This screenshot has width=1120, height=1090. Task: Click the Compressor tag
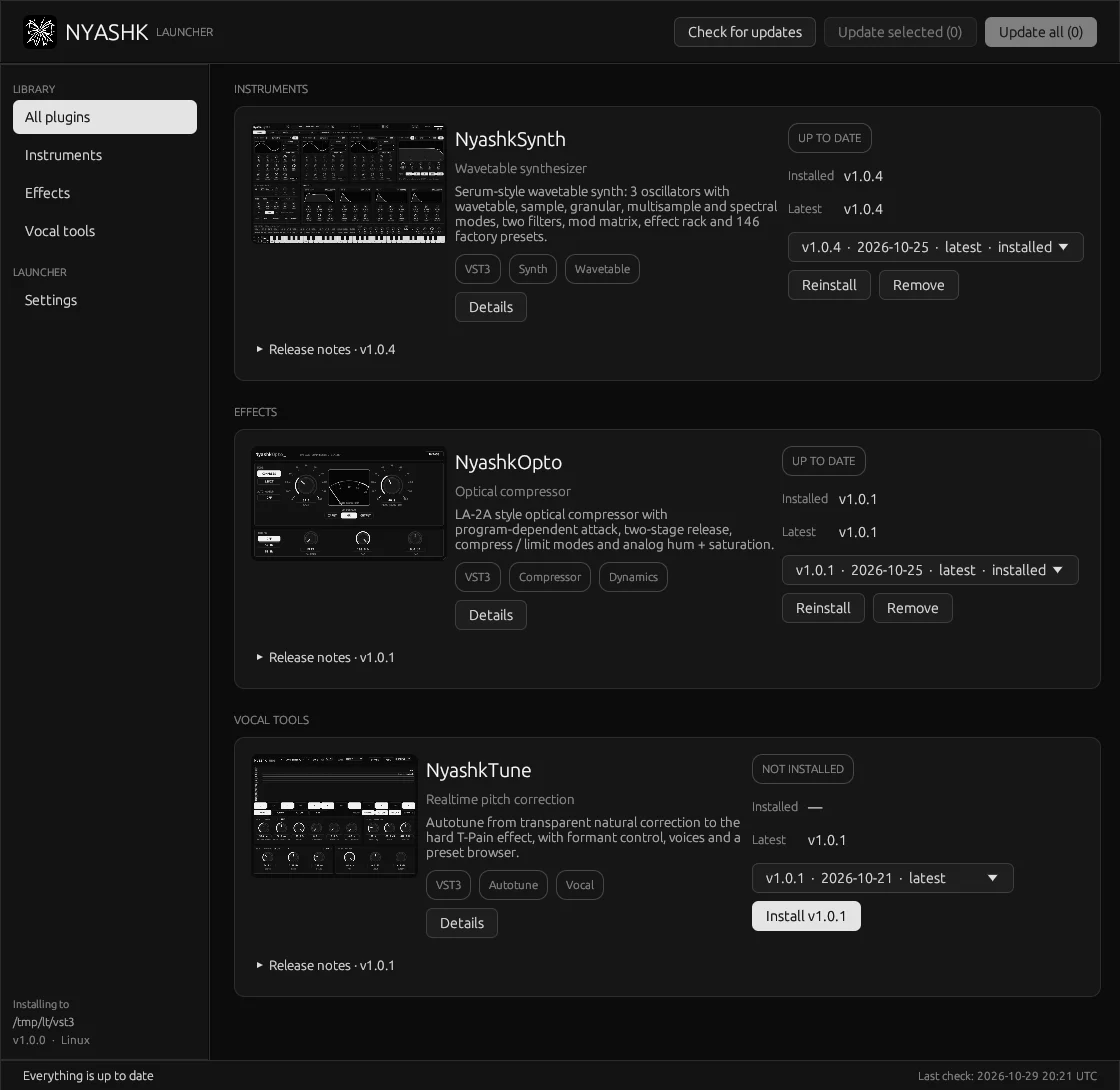pos(549,577)
